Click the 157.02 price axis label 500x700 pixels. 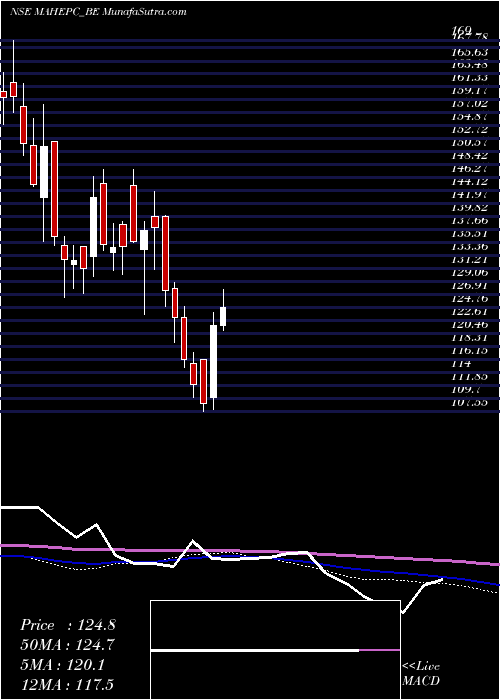click(469, 104)
